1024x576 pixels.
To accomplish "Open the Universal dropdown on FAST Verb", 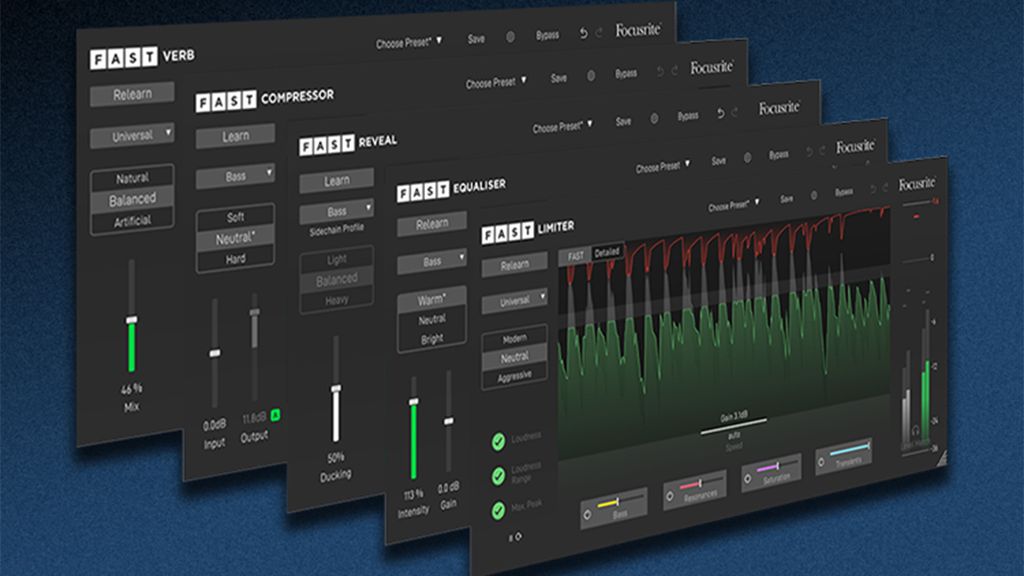I will click(x=131, y=132).
